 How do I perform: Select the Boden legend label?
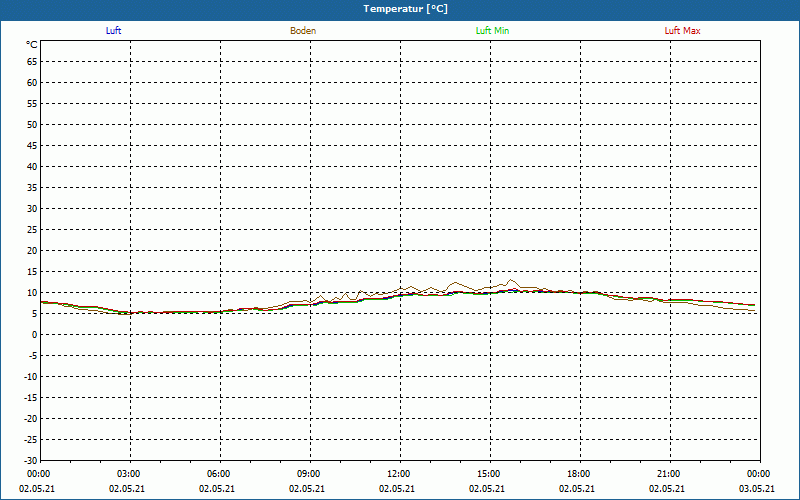[x=303, y=31]
